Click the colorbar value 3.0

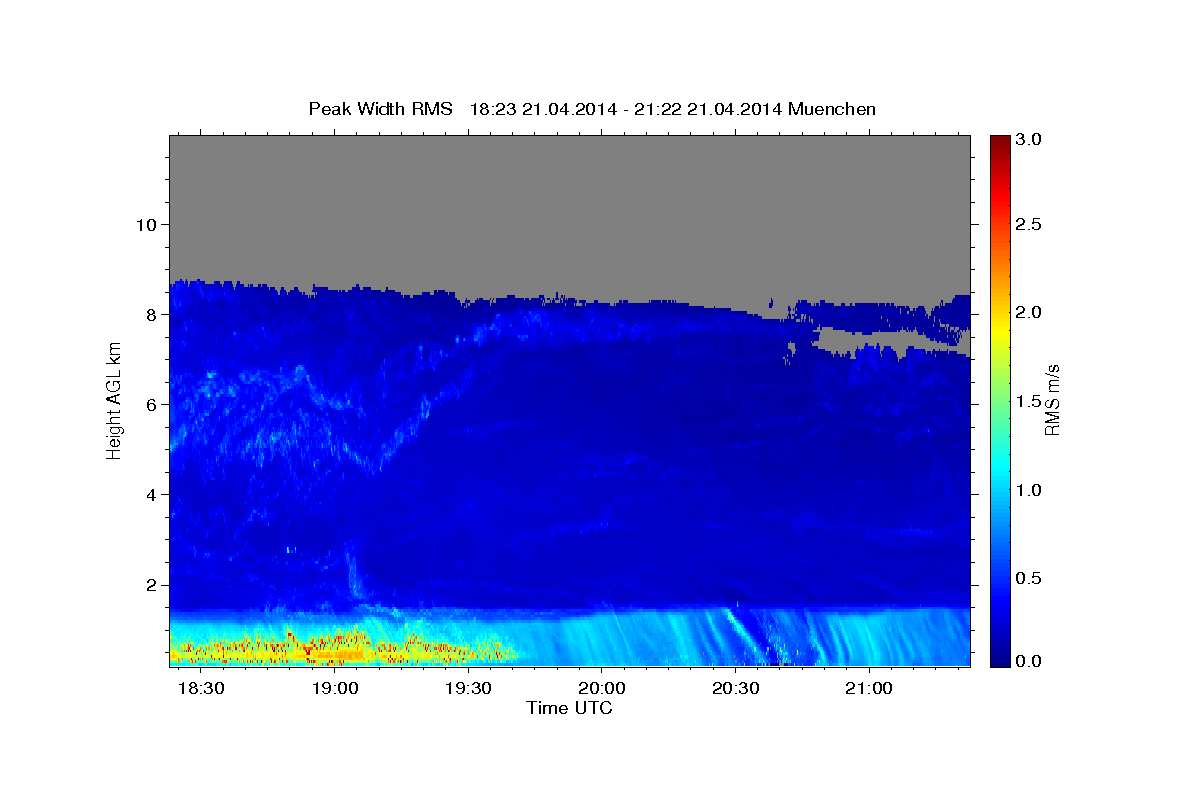(x=1029, y=139)
